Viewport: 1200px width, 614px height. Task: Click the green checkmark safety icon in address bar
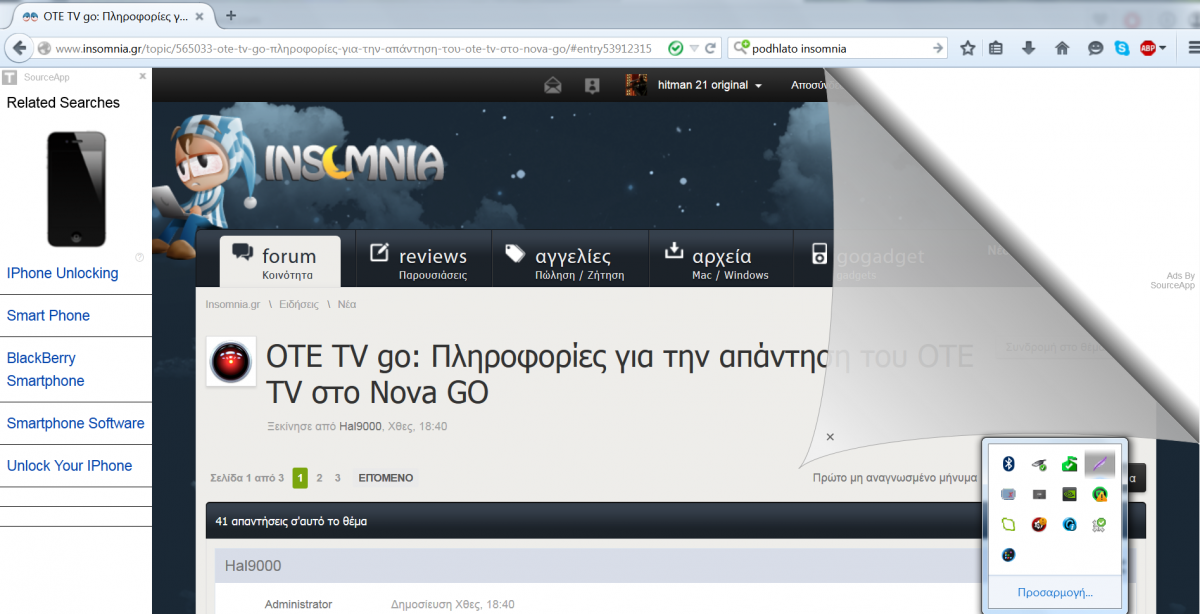click(676, 48)
